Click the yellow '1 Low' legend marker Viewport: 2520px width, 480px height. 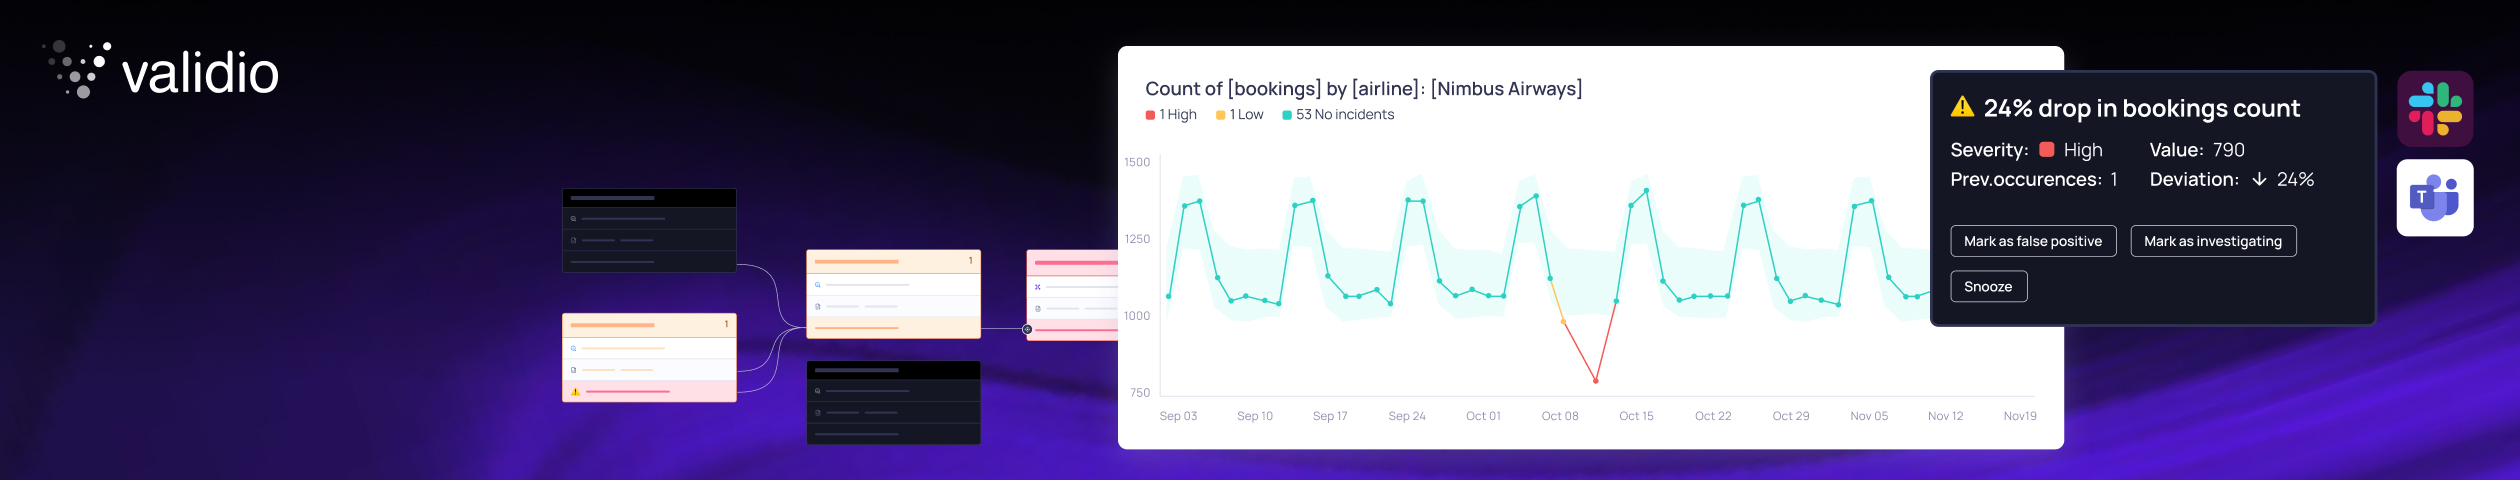coord(1220,115)
